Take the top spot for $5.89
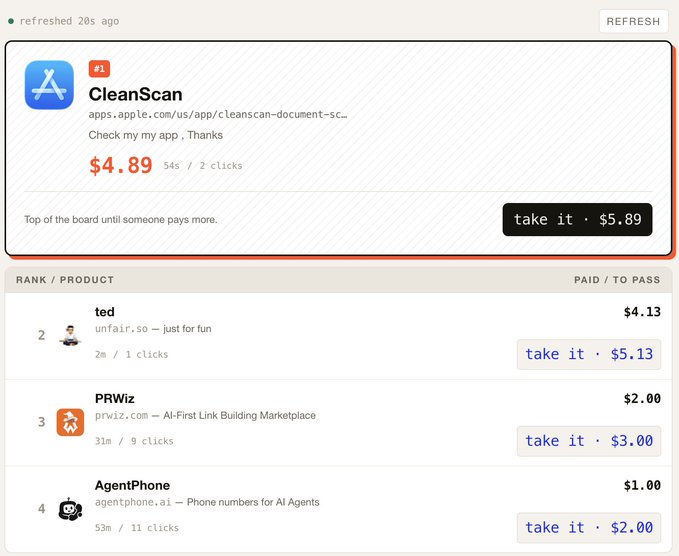 coord(577,220)
